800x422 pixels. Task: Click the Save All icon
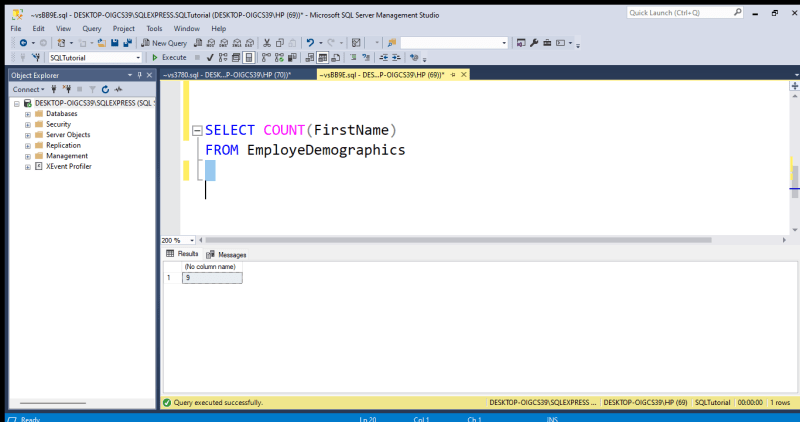pyautogui.click(x=128, y=43)
